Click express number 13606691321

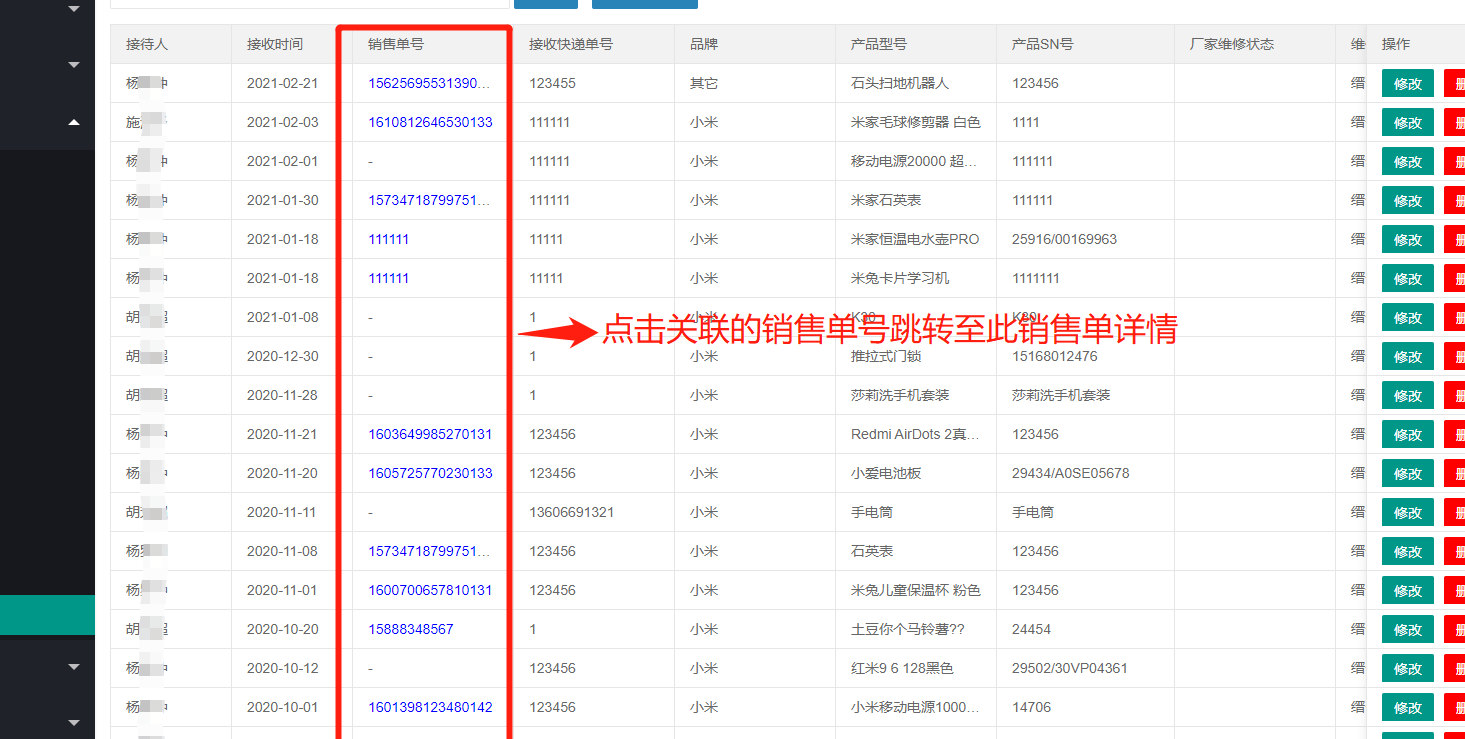[571, 512]
